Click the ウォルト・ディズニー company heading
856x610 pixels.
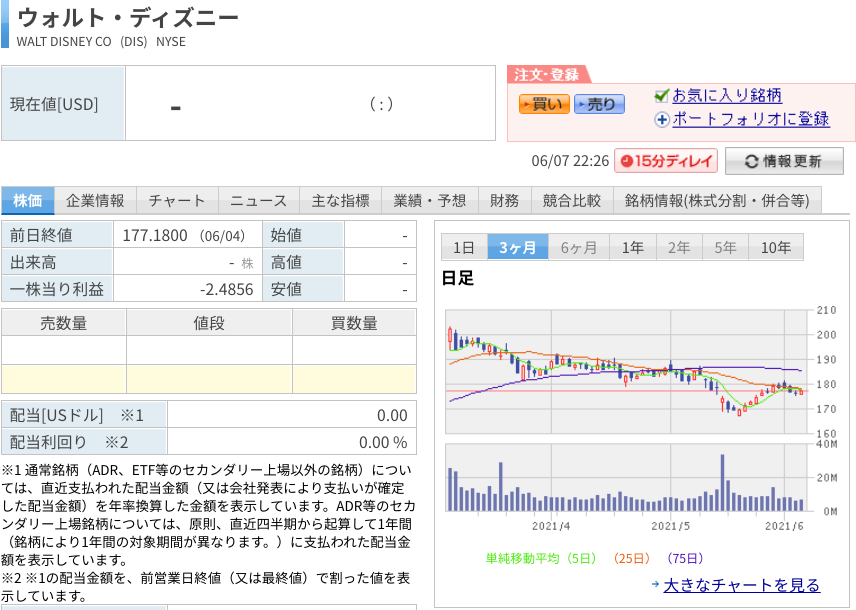click(128, 17)
